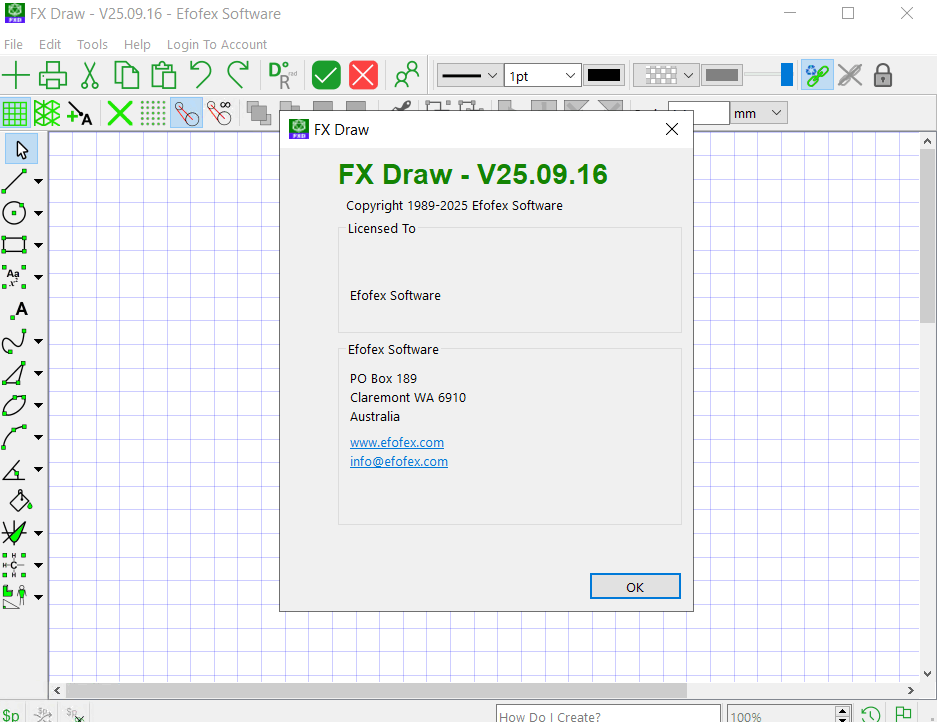The height and width of the screenshot is (722, 937).
Task: Select the green graph function tool
Action: (14, 533)
